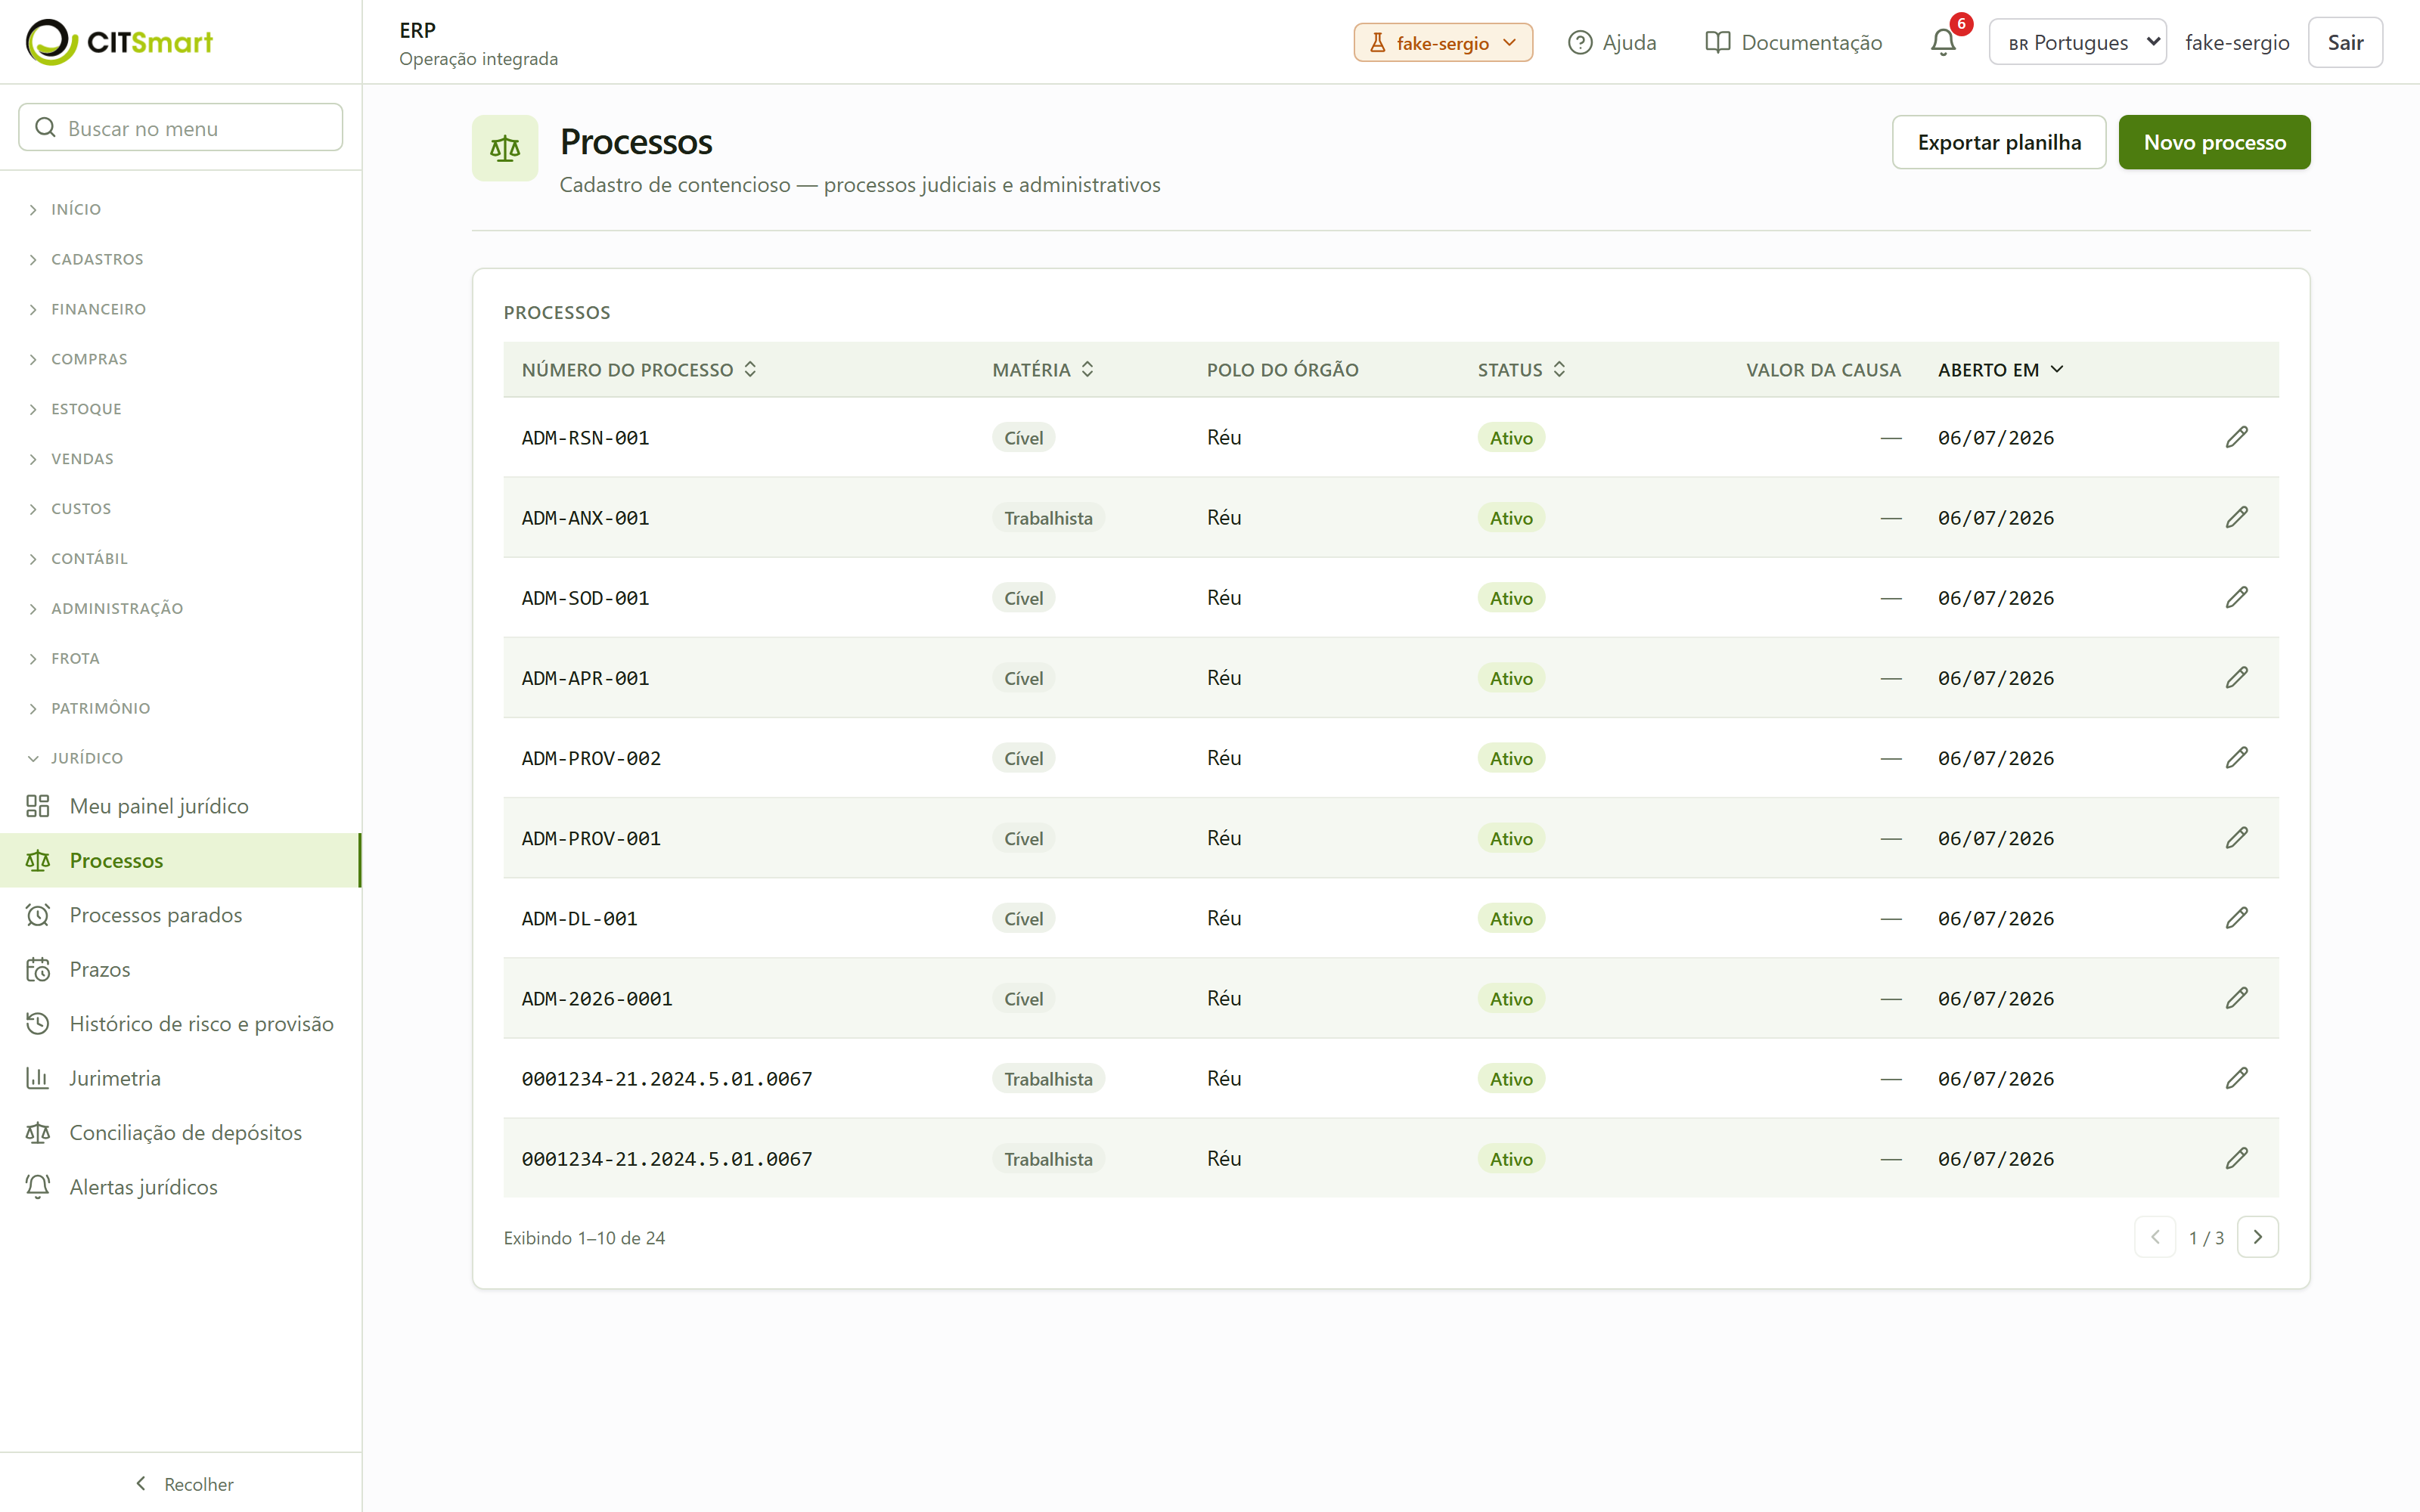The image size is (2420, 1512).
Task: Edit the ADM-DL-001 process
Action: [2236, 917]
